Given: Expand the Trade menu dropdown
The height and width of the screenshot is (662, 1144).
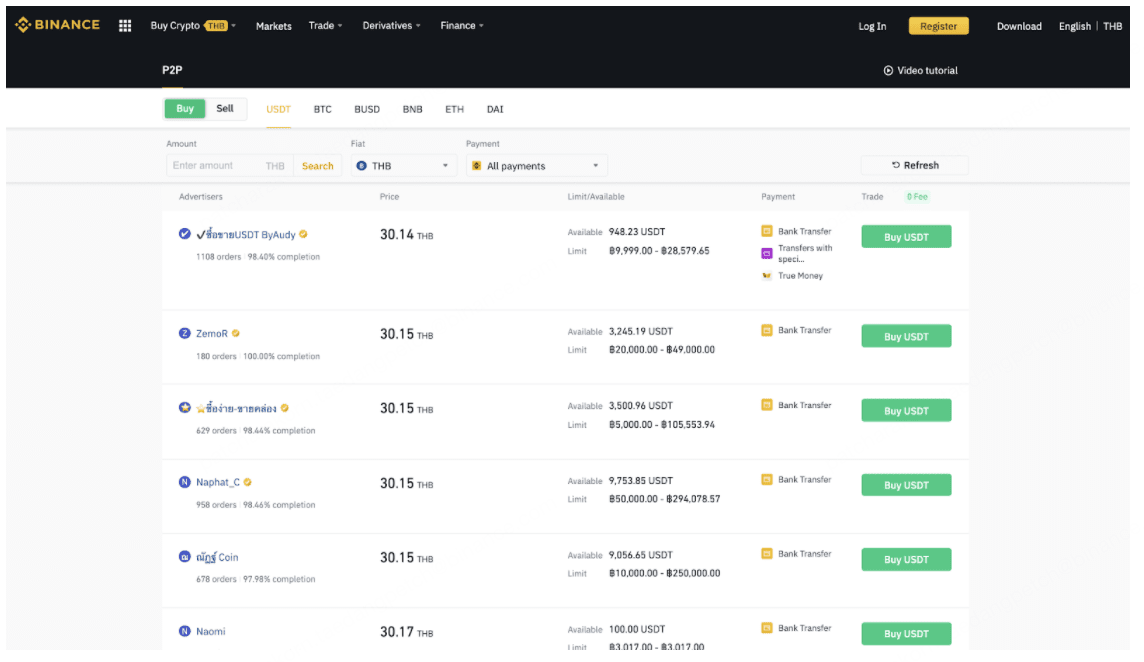Looking at the screenshot, I should 325,26.
